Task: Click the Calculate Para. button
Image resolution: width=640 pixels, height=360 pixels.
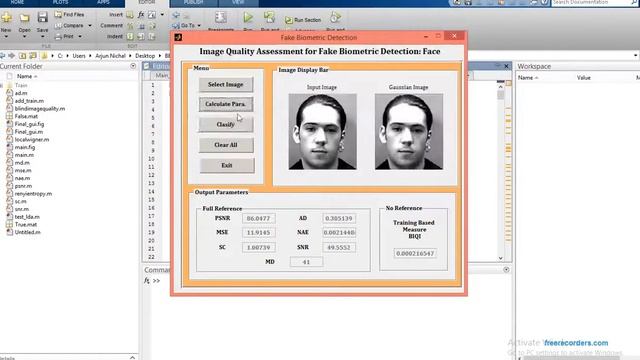Action: [226, 104]
